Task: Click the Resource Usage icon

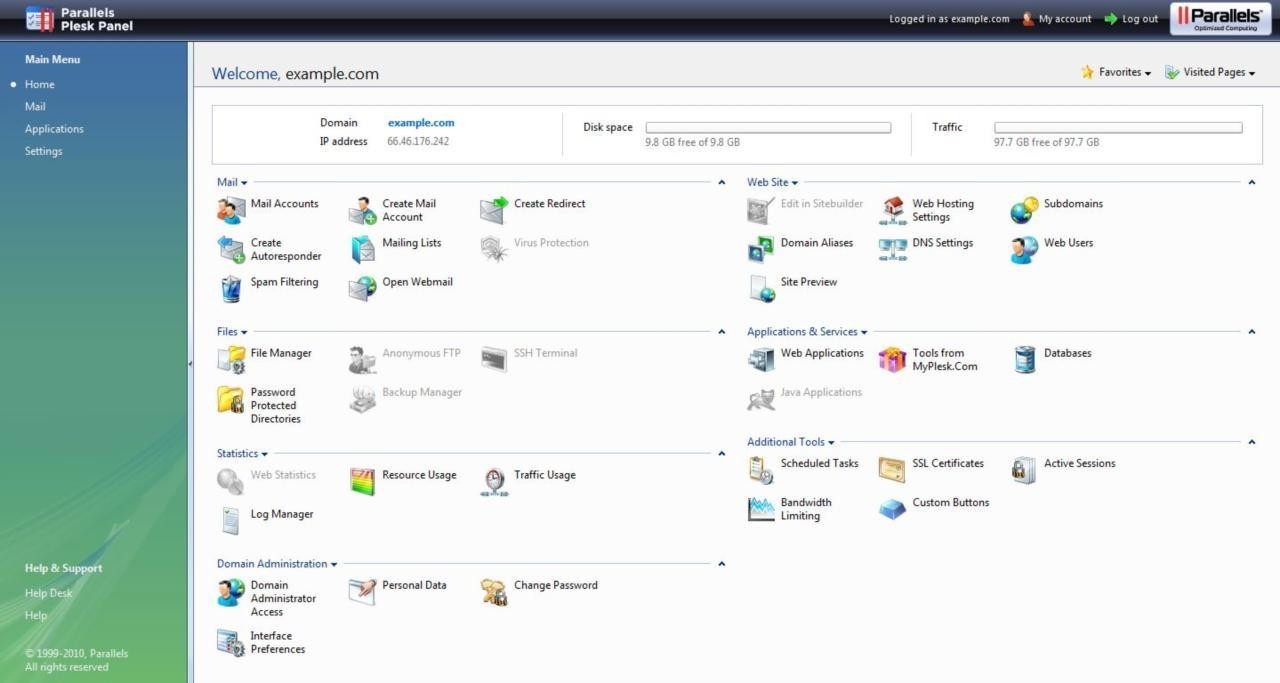Action: coord(362,482)
